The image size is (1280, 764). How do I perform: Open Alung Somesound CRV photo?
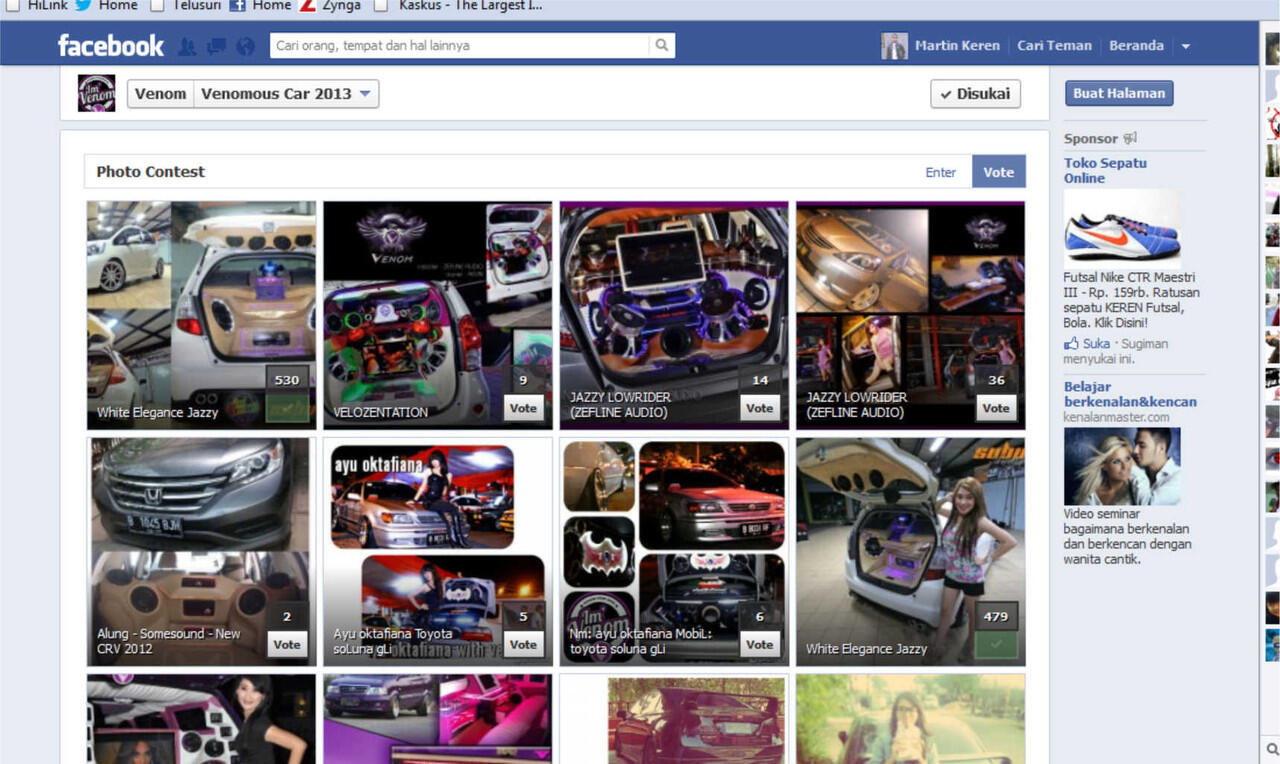(201, 551)
